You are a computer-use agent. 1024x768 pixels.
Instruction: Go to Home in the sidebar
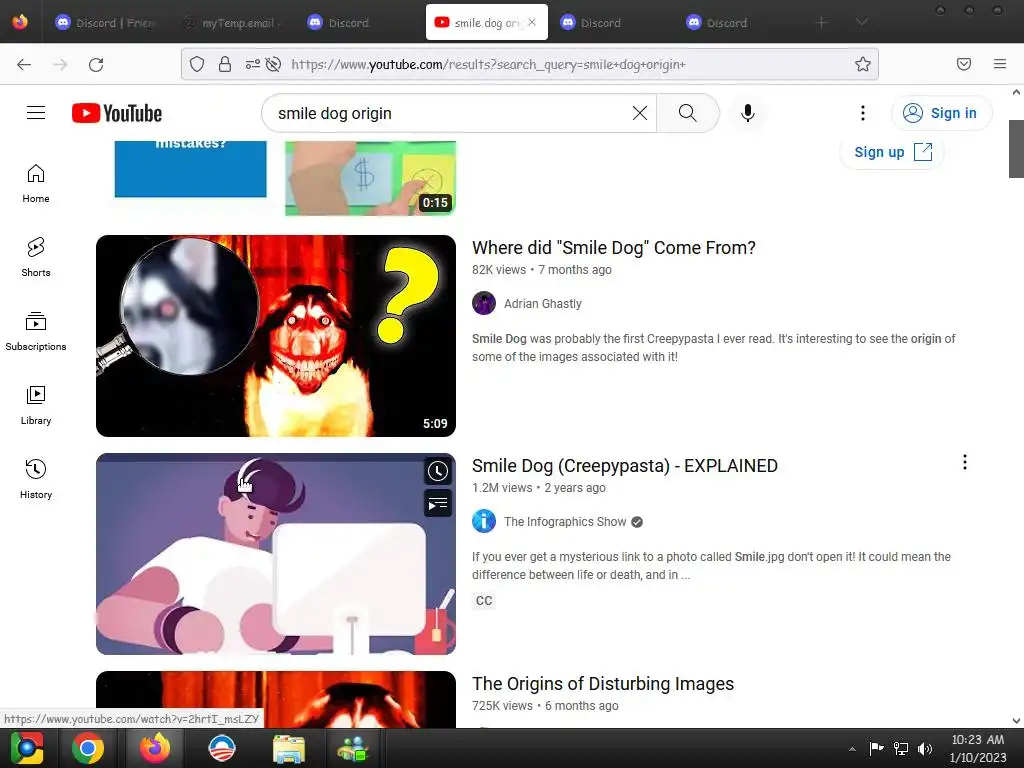36,184
